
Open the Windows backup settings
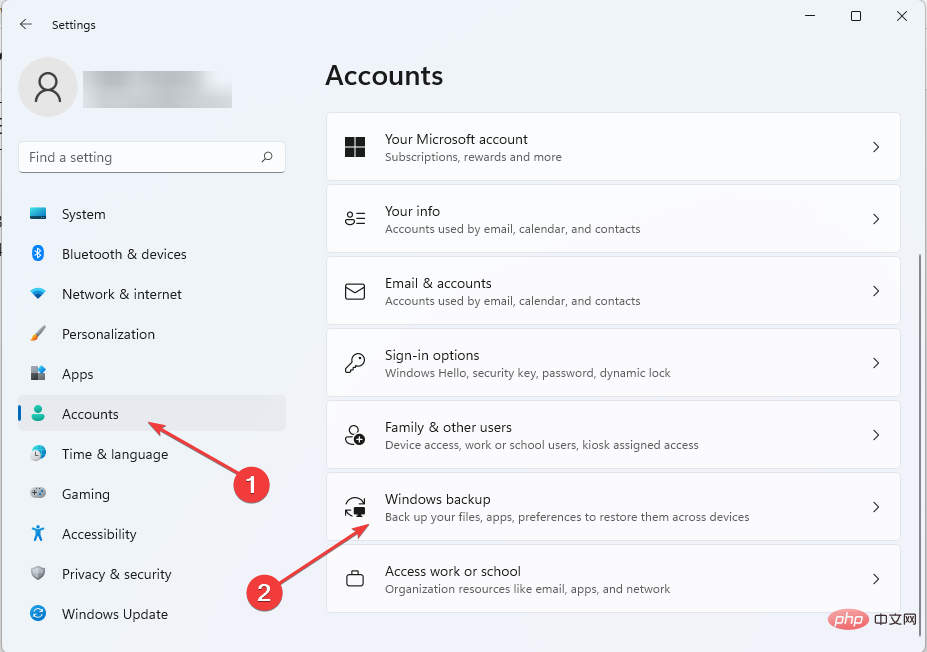(613, 507)
